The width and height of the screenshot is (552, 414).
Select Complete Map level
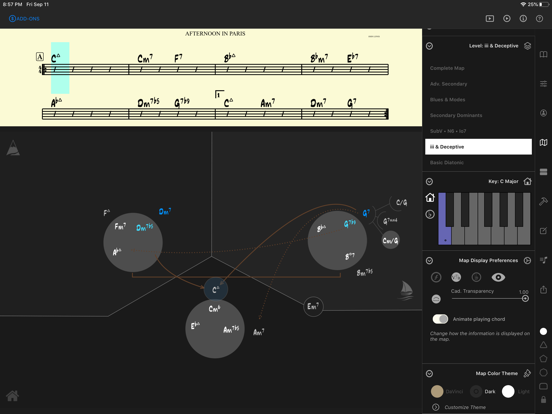click(x=478, y=68)
